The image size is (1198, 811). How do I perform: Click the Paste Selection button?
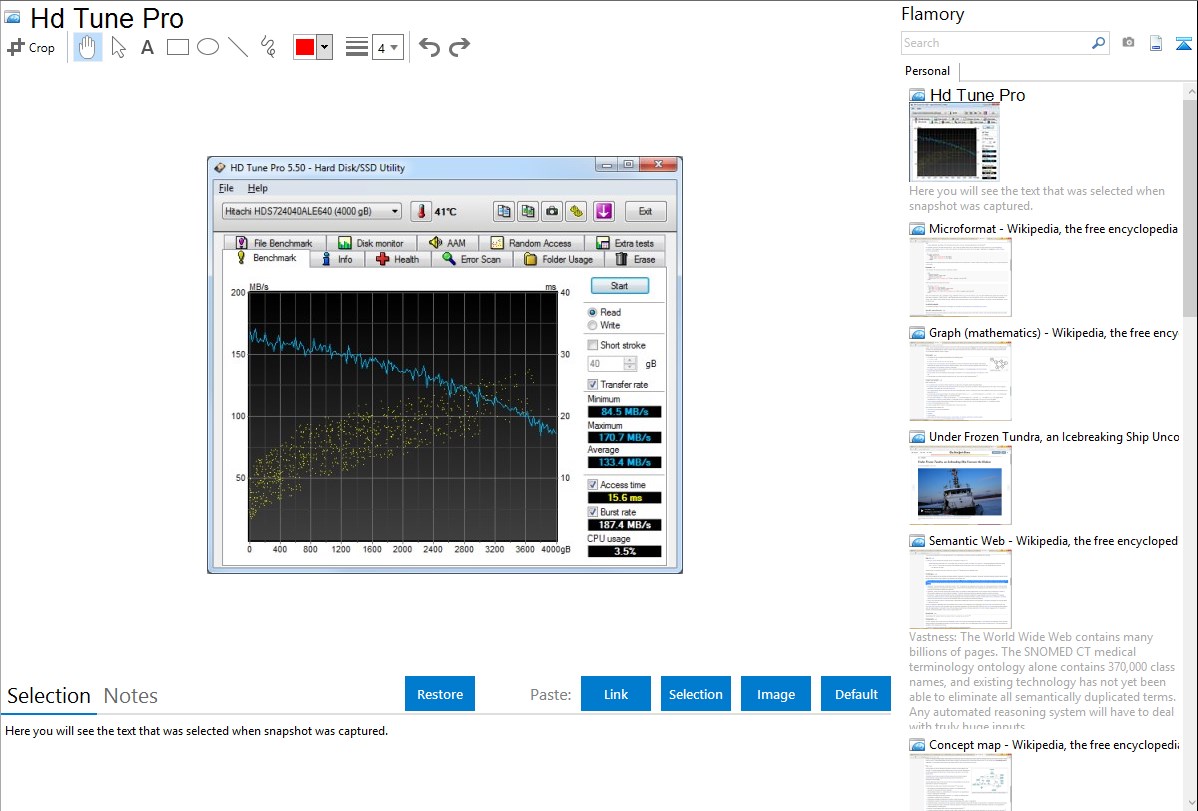tap(696, 694)
